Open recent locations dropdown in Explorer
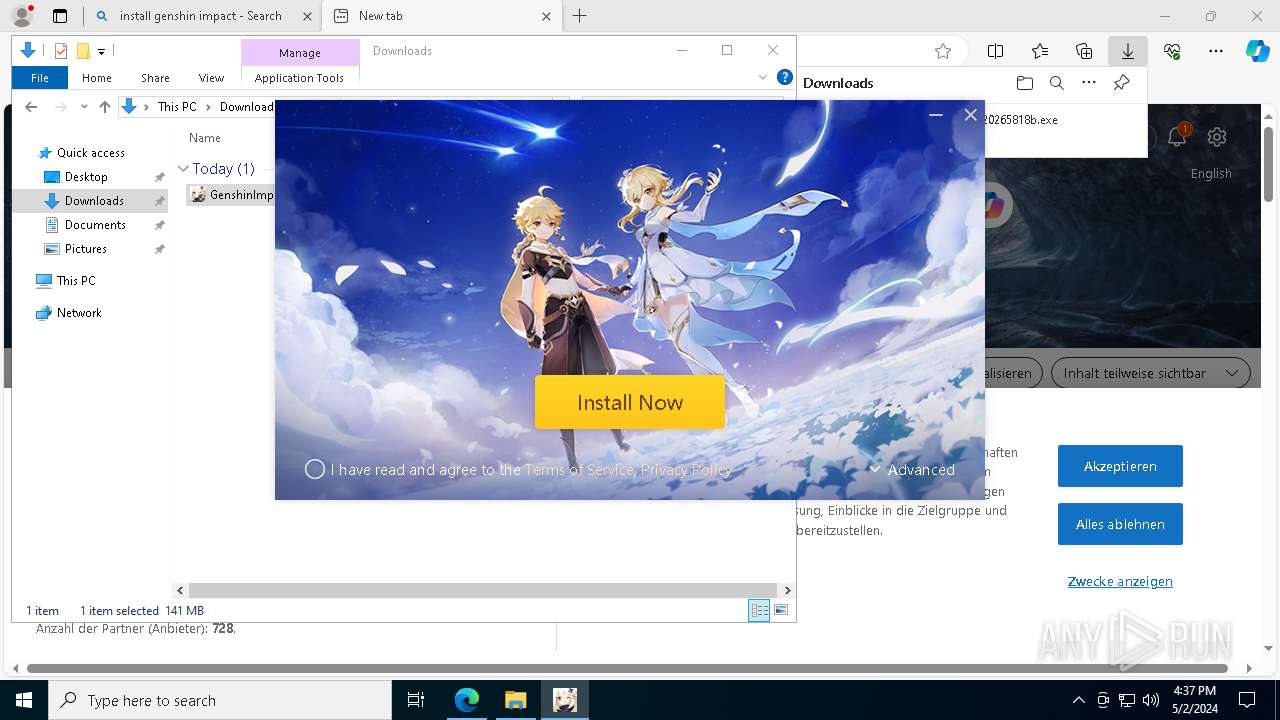Image resolution: width=1280 pixels, height=720 pixels. coord(84,107)
